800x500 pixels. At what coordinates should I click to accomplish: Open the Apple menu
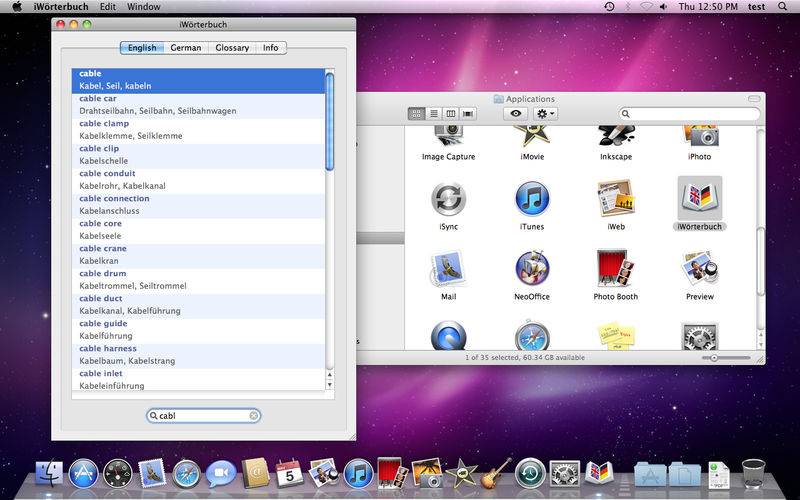click(17, 7)
